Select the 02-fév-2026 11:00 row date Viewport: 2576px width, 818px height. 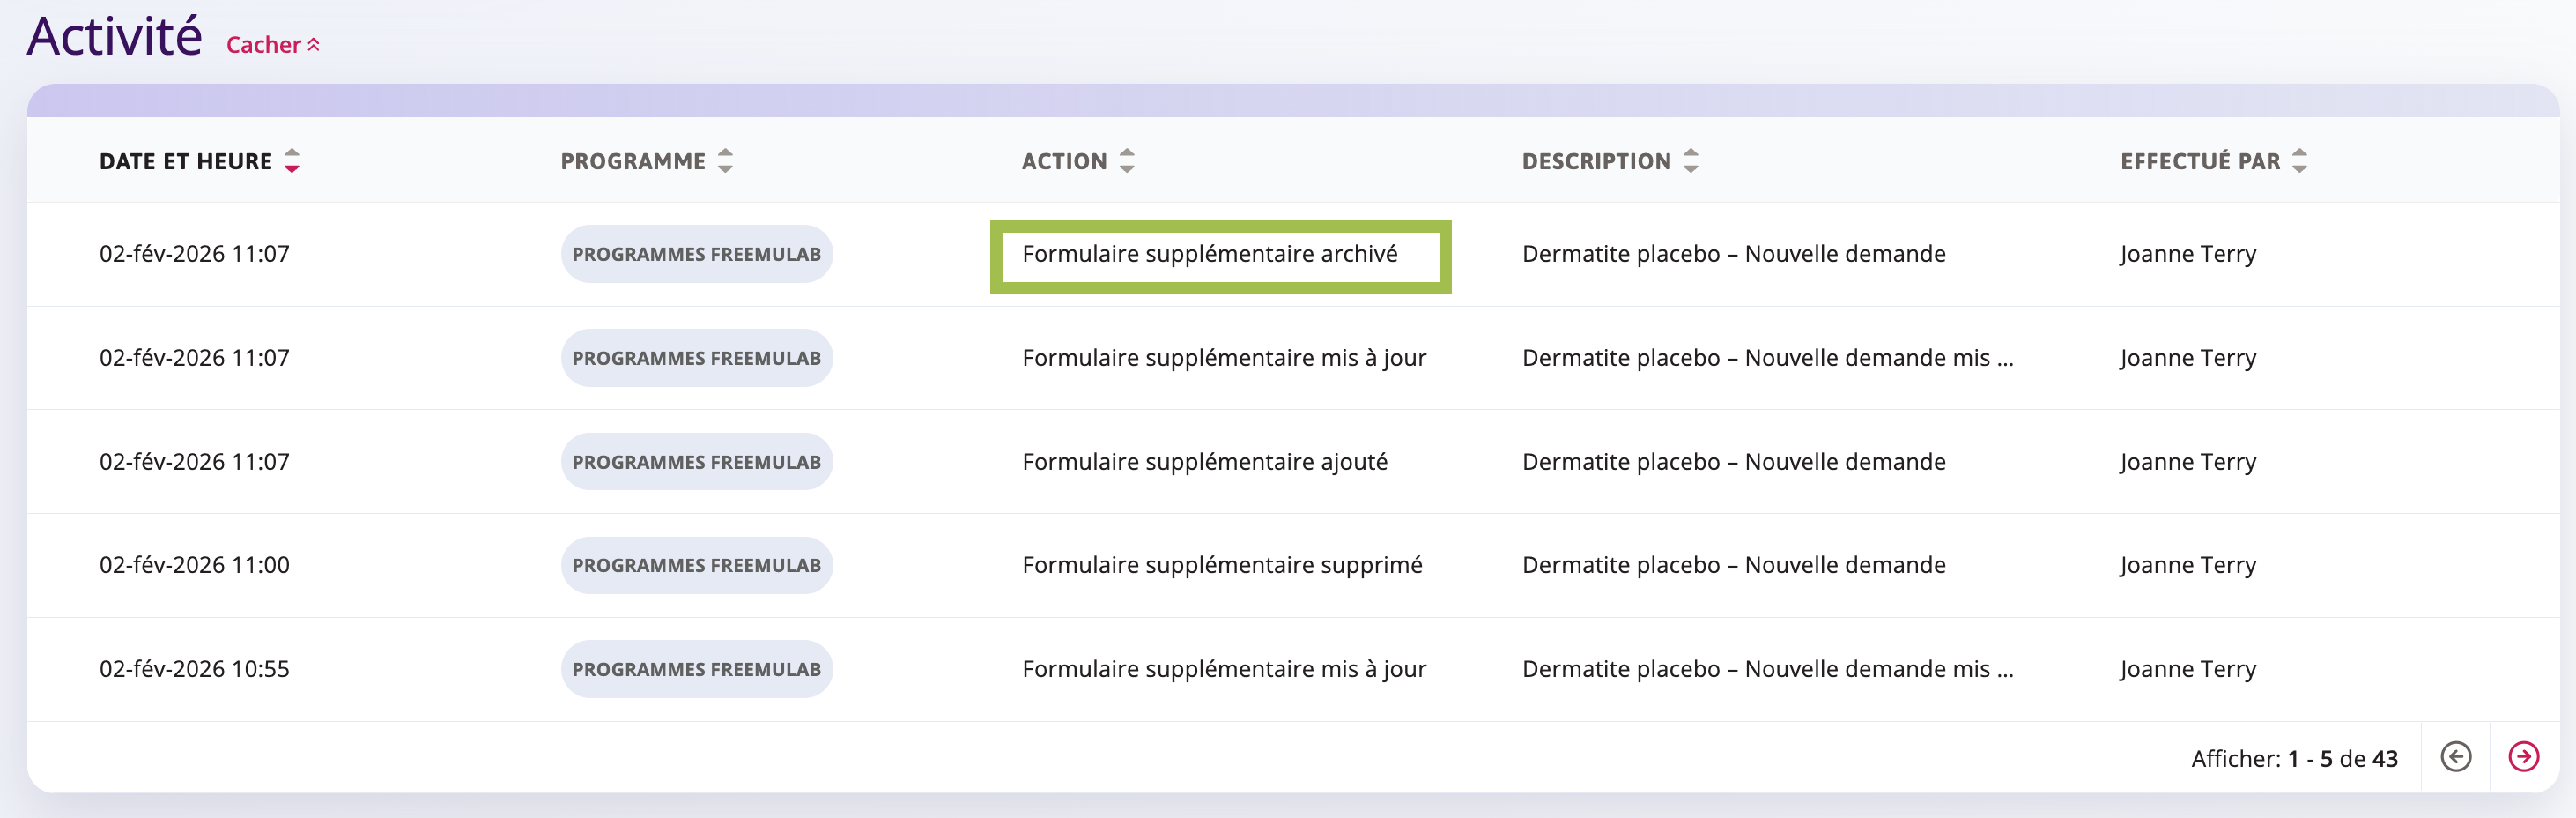pos(194,565)
